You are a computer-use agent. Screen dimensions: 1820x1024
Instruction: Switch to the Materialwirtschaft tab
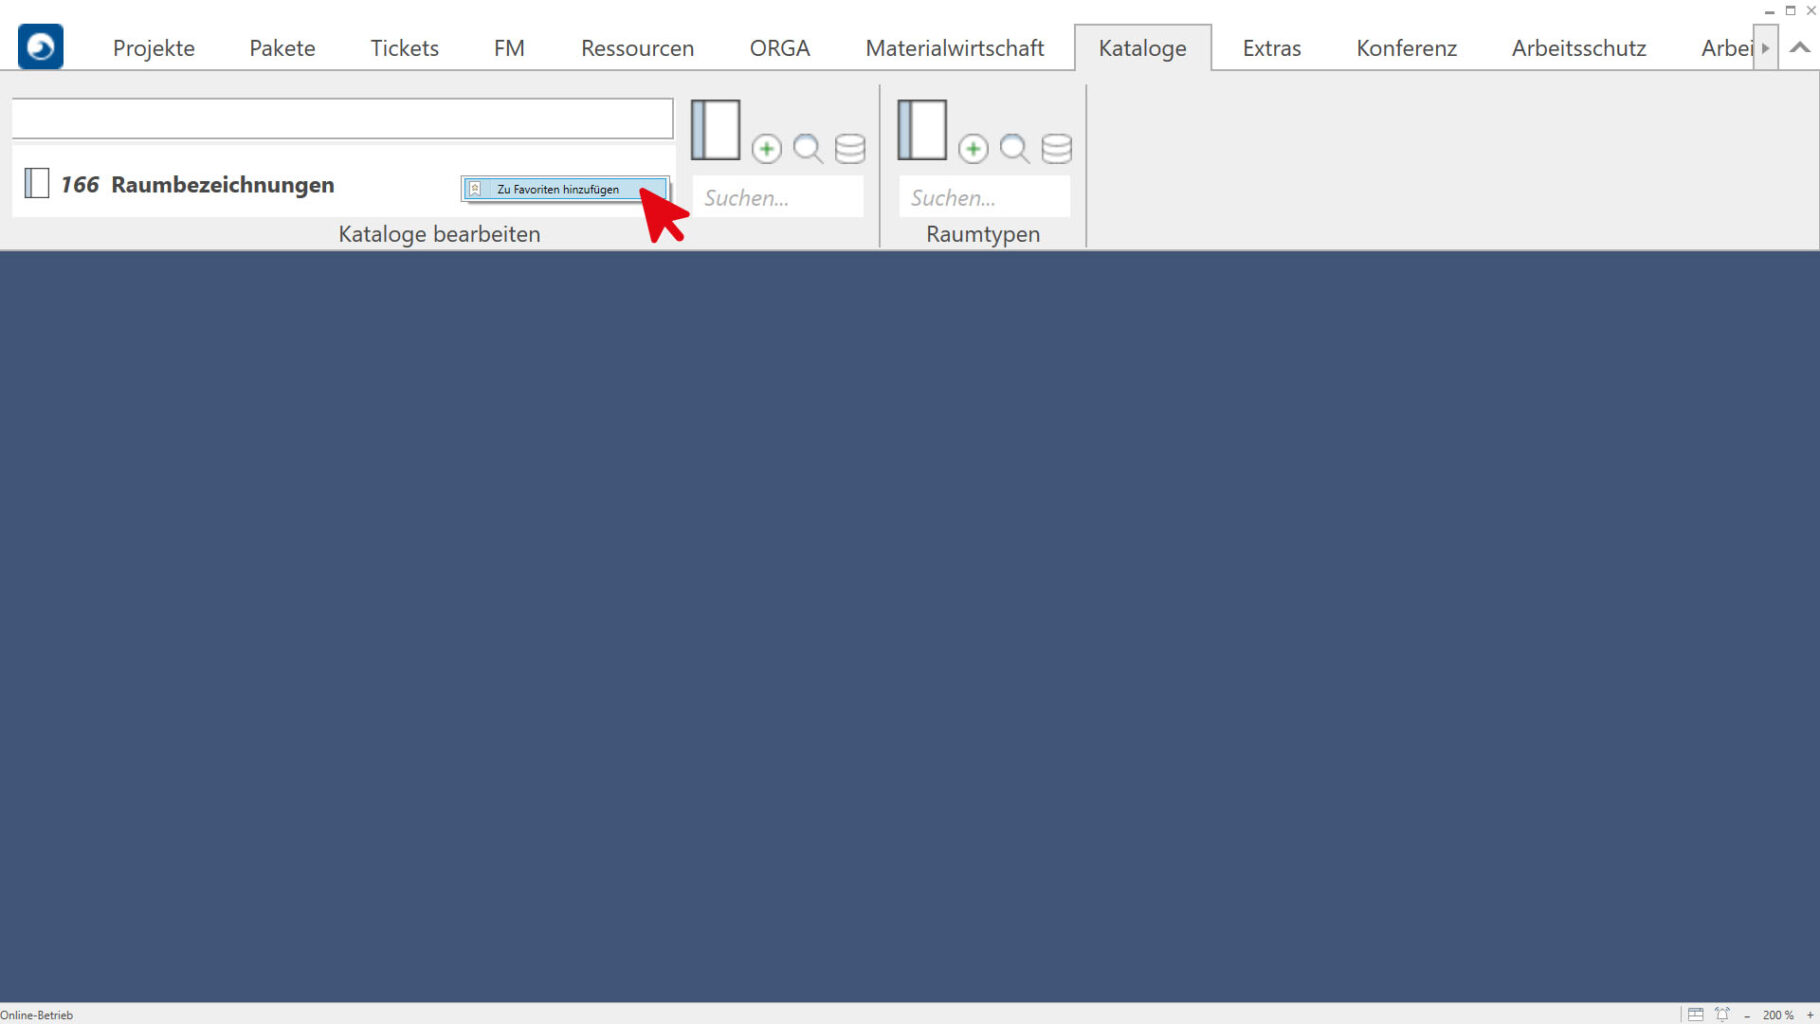954,48
